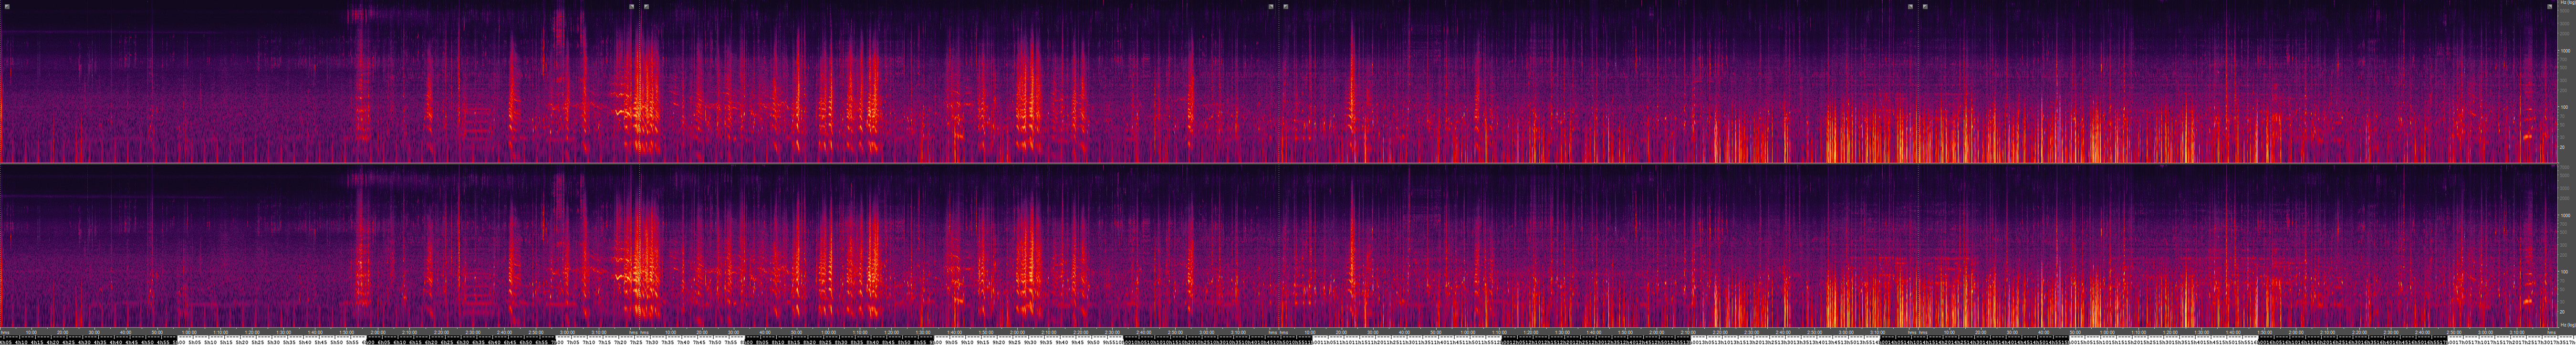Click the first clip's top-left corner handle

tap(7, 6)
